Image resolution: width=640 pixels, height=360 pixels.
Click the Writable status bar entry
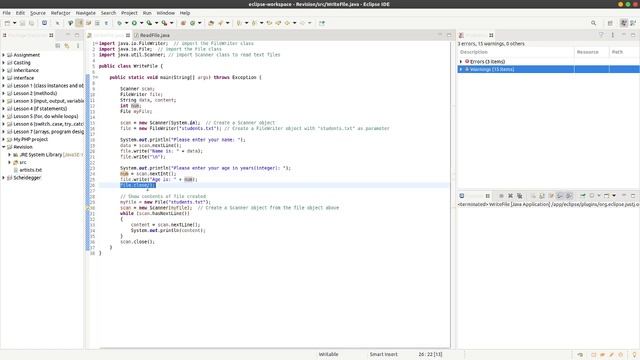pos(328,354)
